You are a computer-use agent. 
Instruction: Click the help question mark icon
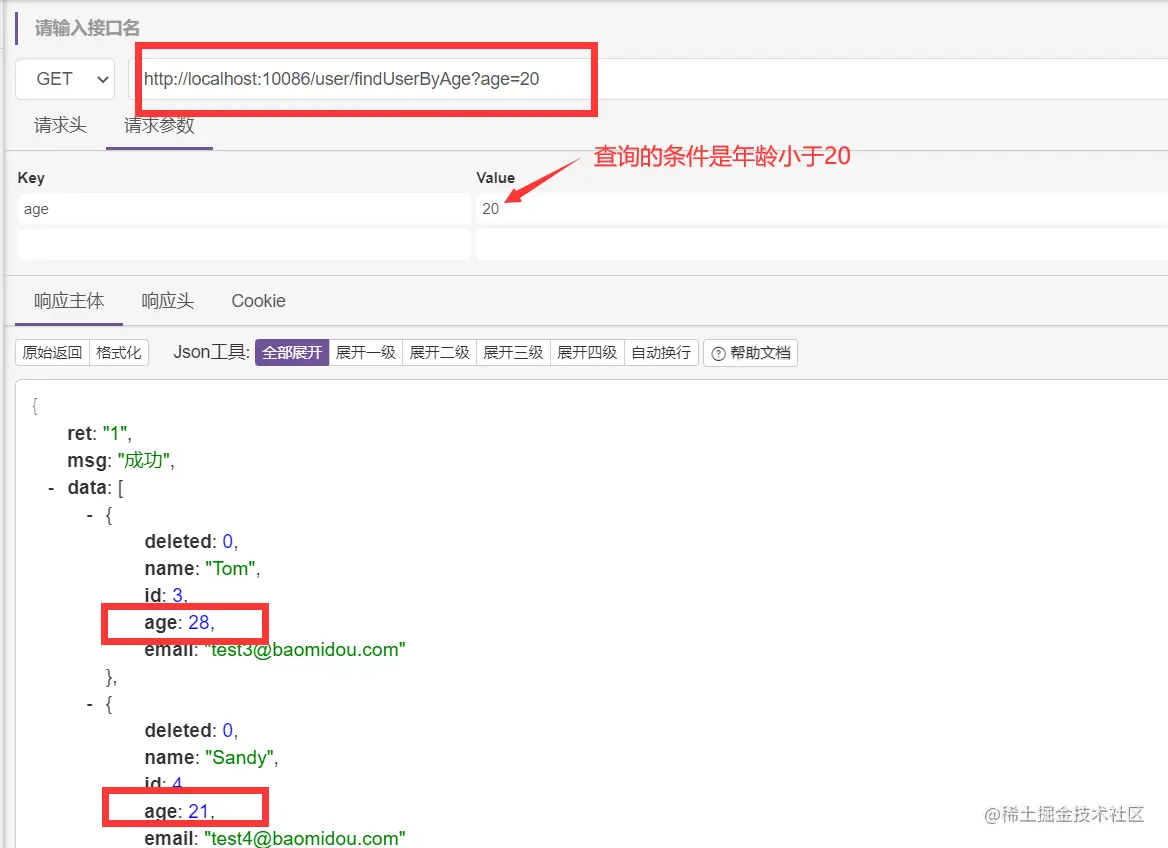click(718, 353)
